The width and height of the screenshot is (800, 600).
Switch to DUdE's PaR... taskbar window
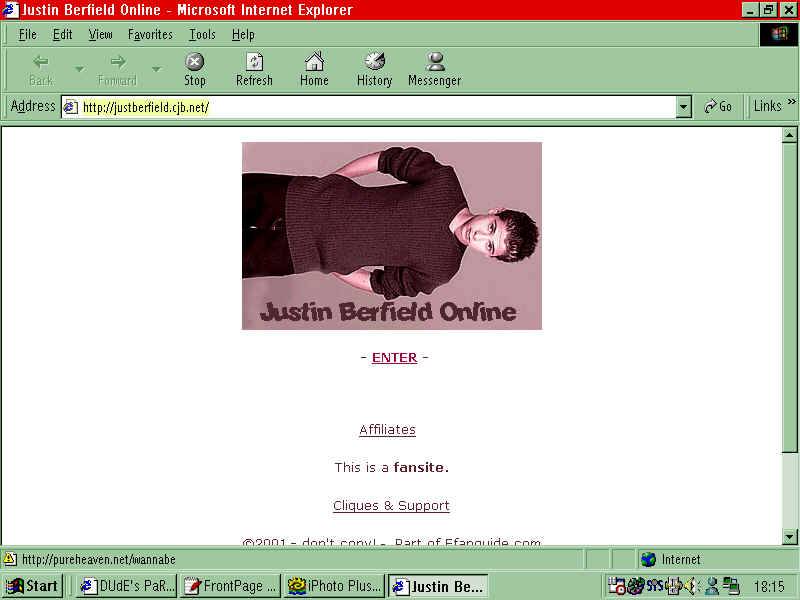tap(127, 586)
